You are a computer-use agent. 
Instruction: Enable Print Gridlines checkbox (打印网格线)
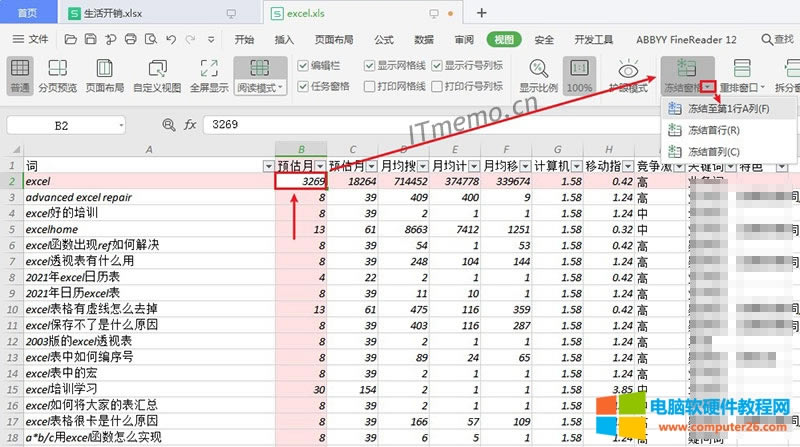pos(369,86)
